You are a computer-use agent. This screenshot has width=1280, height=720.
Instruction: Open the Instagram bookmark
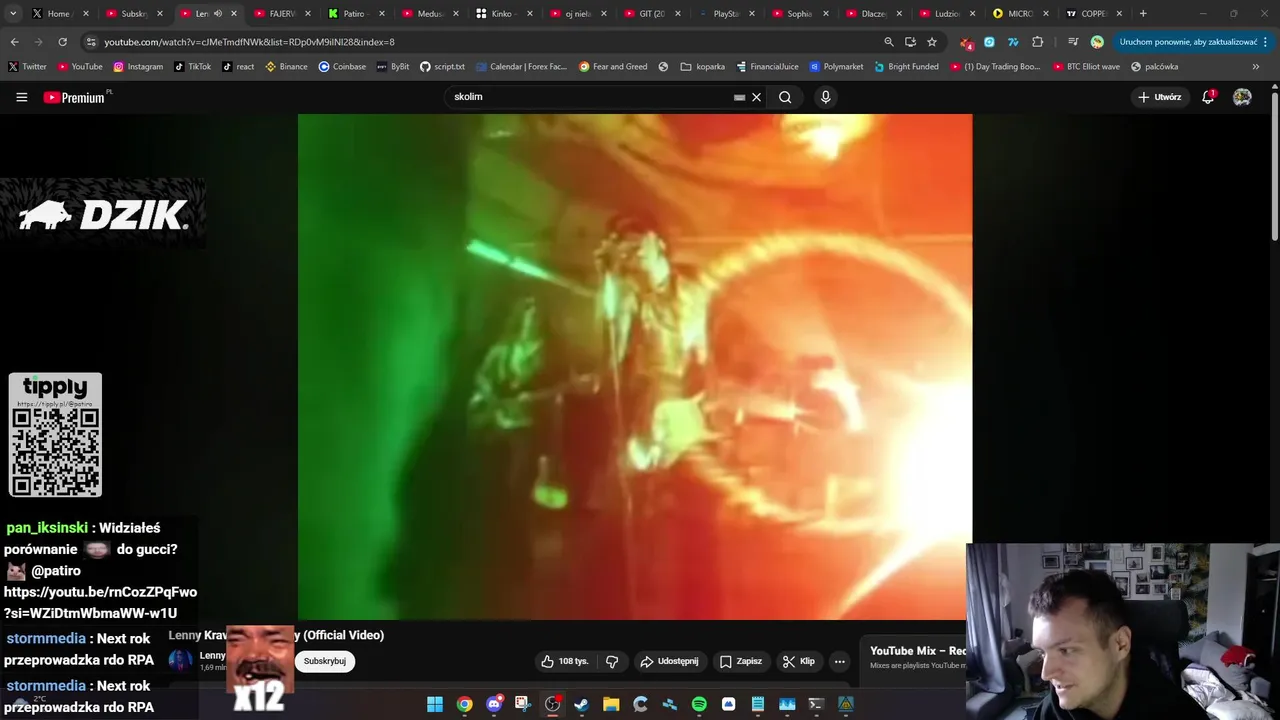click(x=138, y=66)
